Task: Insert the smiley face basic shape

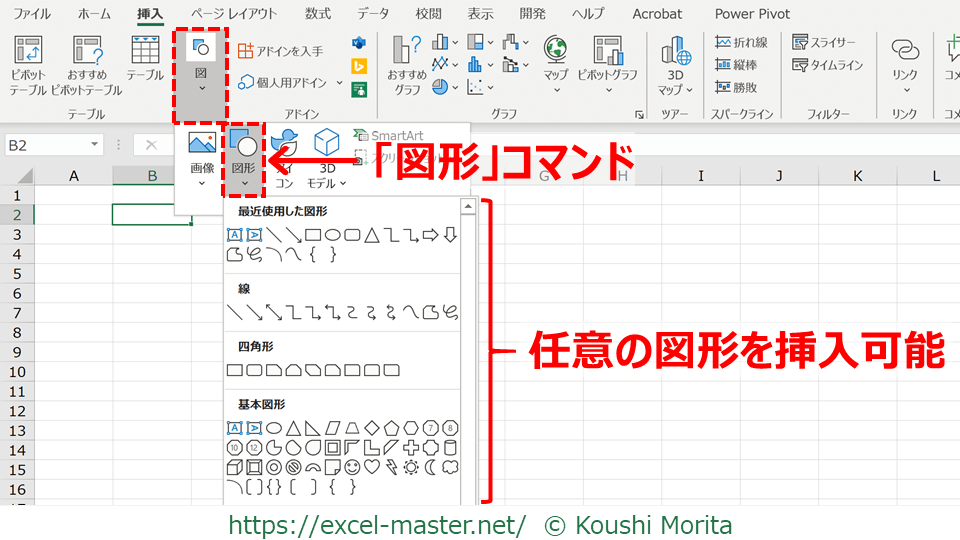Action: 352,467
